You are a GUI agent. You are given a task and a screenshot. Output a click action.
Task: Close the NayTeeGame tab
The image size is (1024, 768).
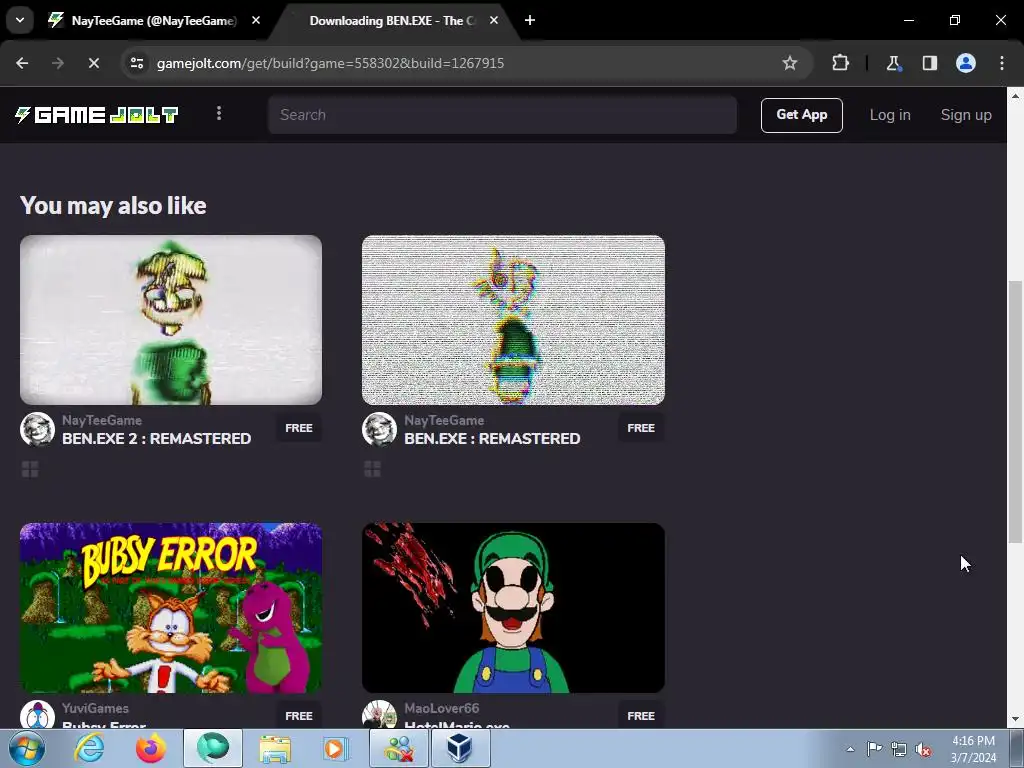(x=256, y=20)
